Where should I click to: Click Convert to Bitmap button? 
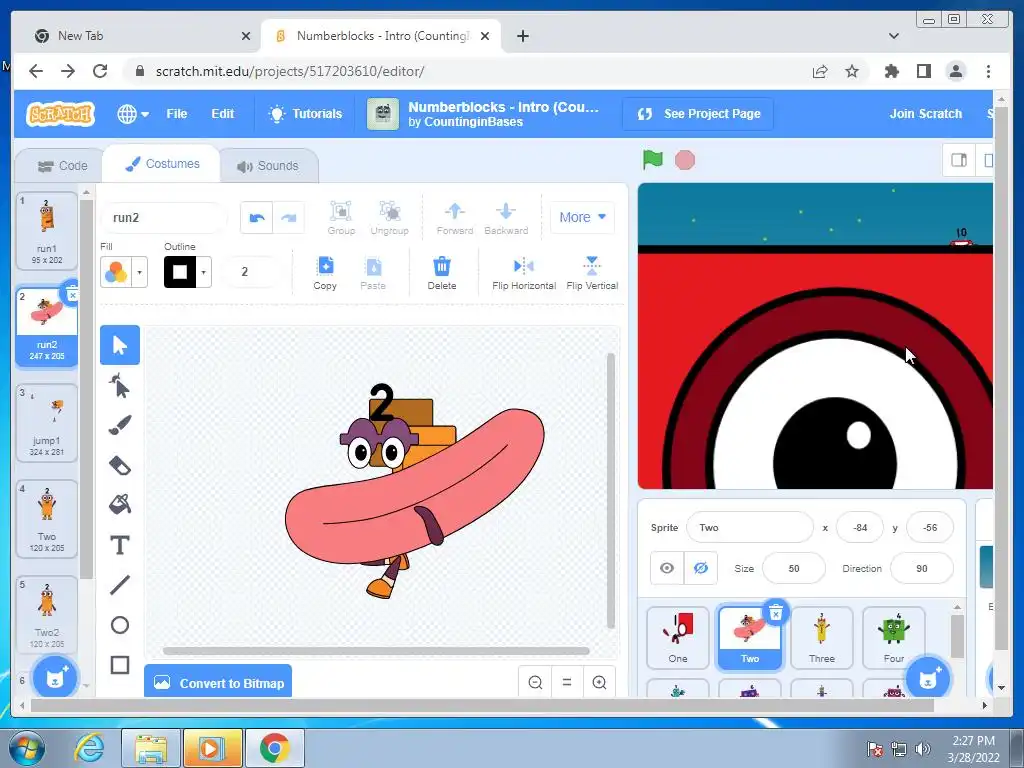tap(218, 682)
